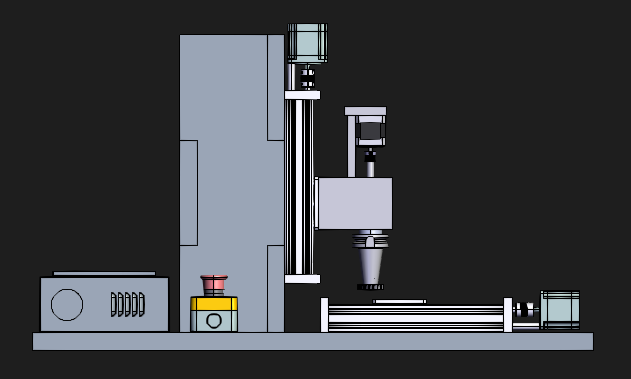The height and width of the screenshot is (379, 631).
Task: Select the dark spindle motor at top
Action: click(370, 131)
